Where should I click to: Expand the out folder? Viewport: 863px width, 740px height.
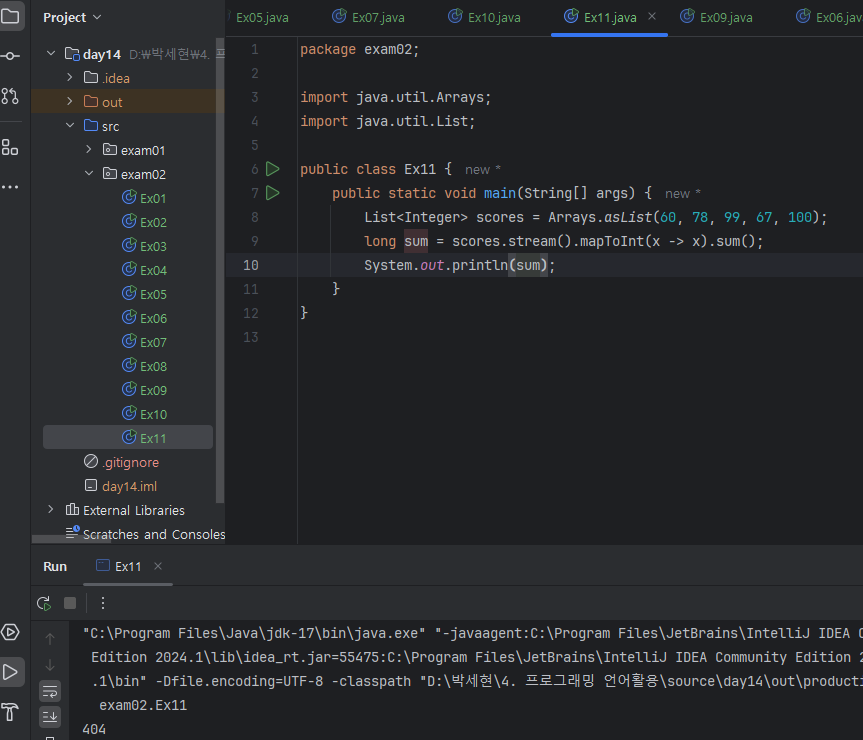point(70,101)
